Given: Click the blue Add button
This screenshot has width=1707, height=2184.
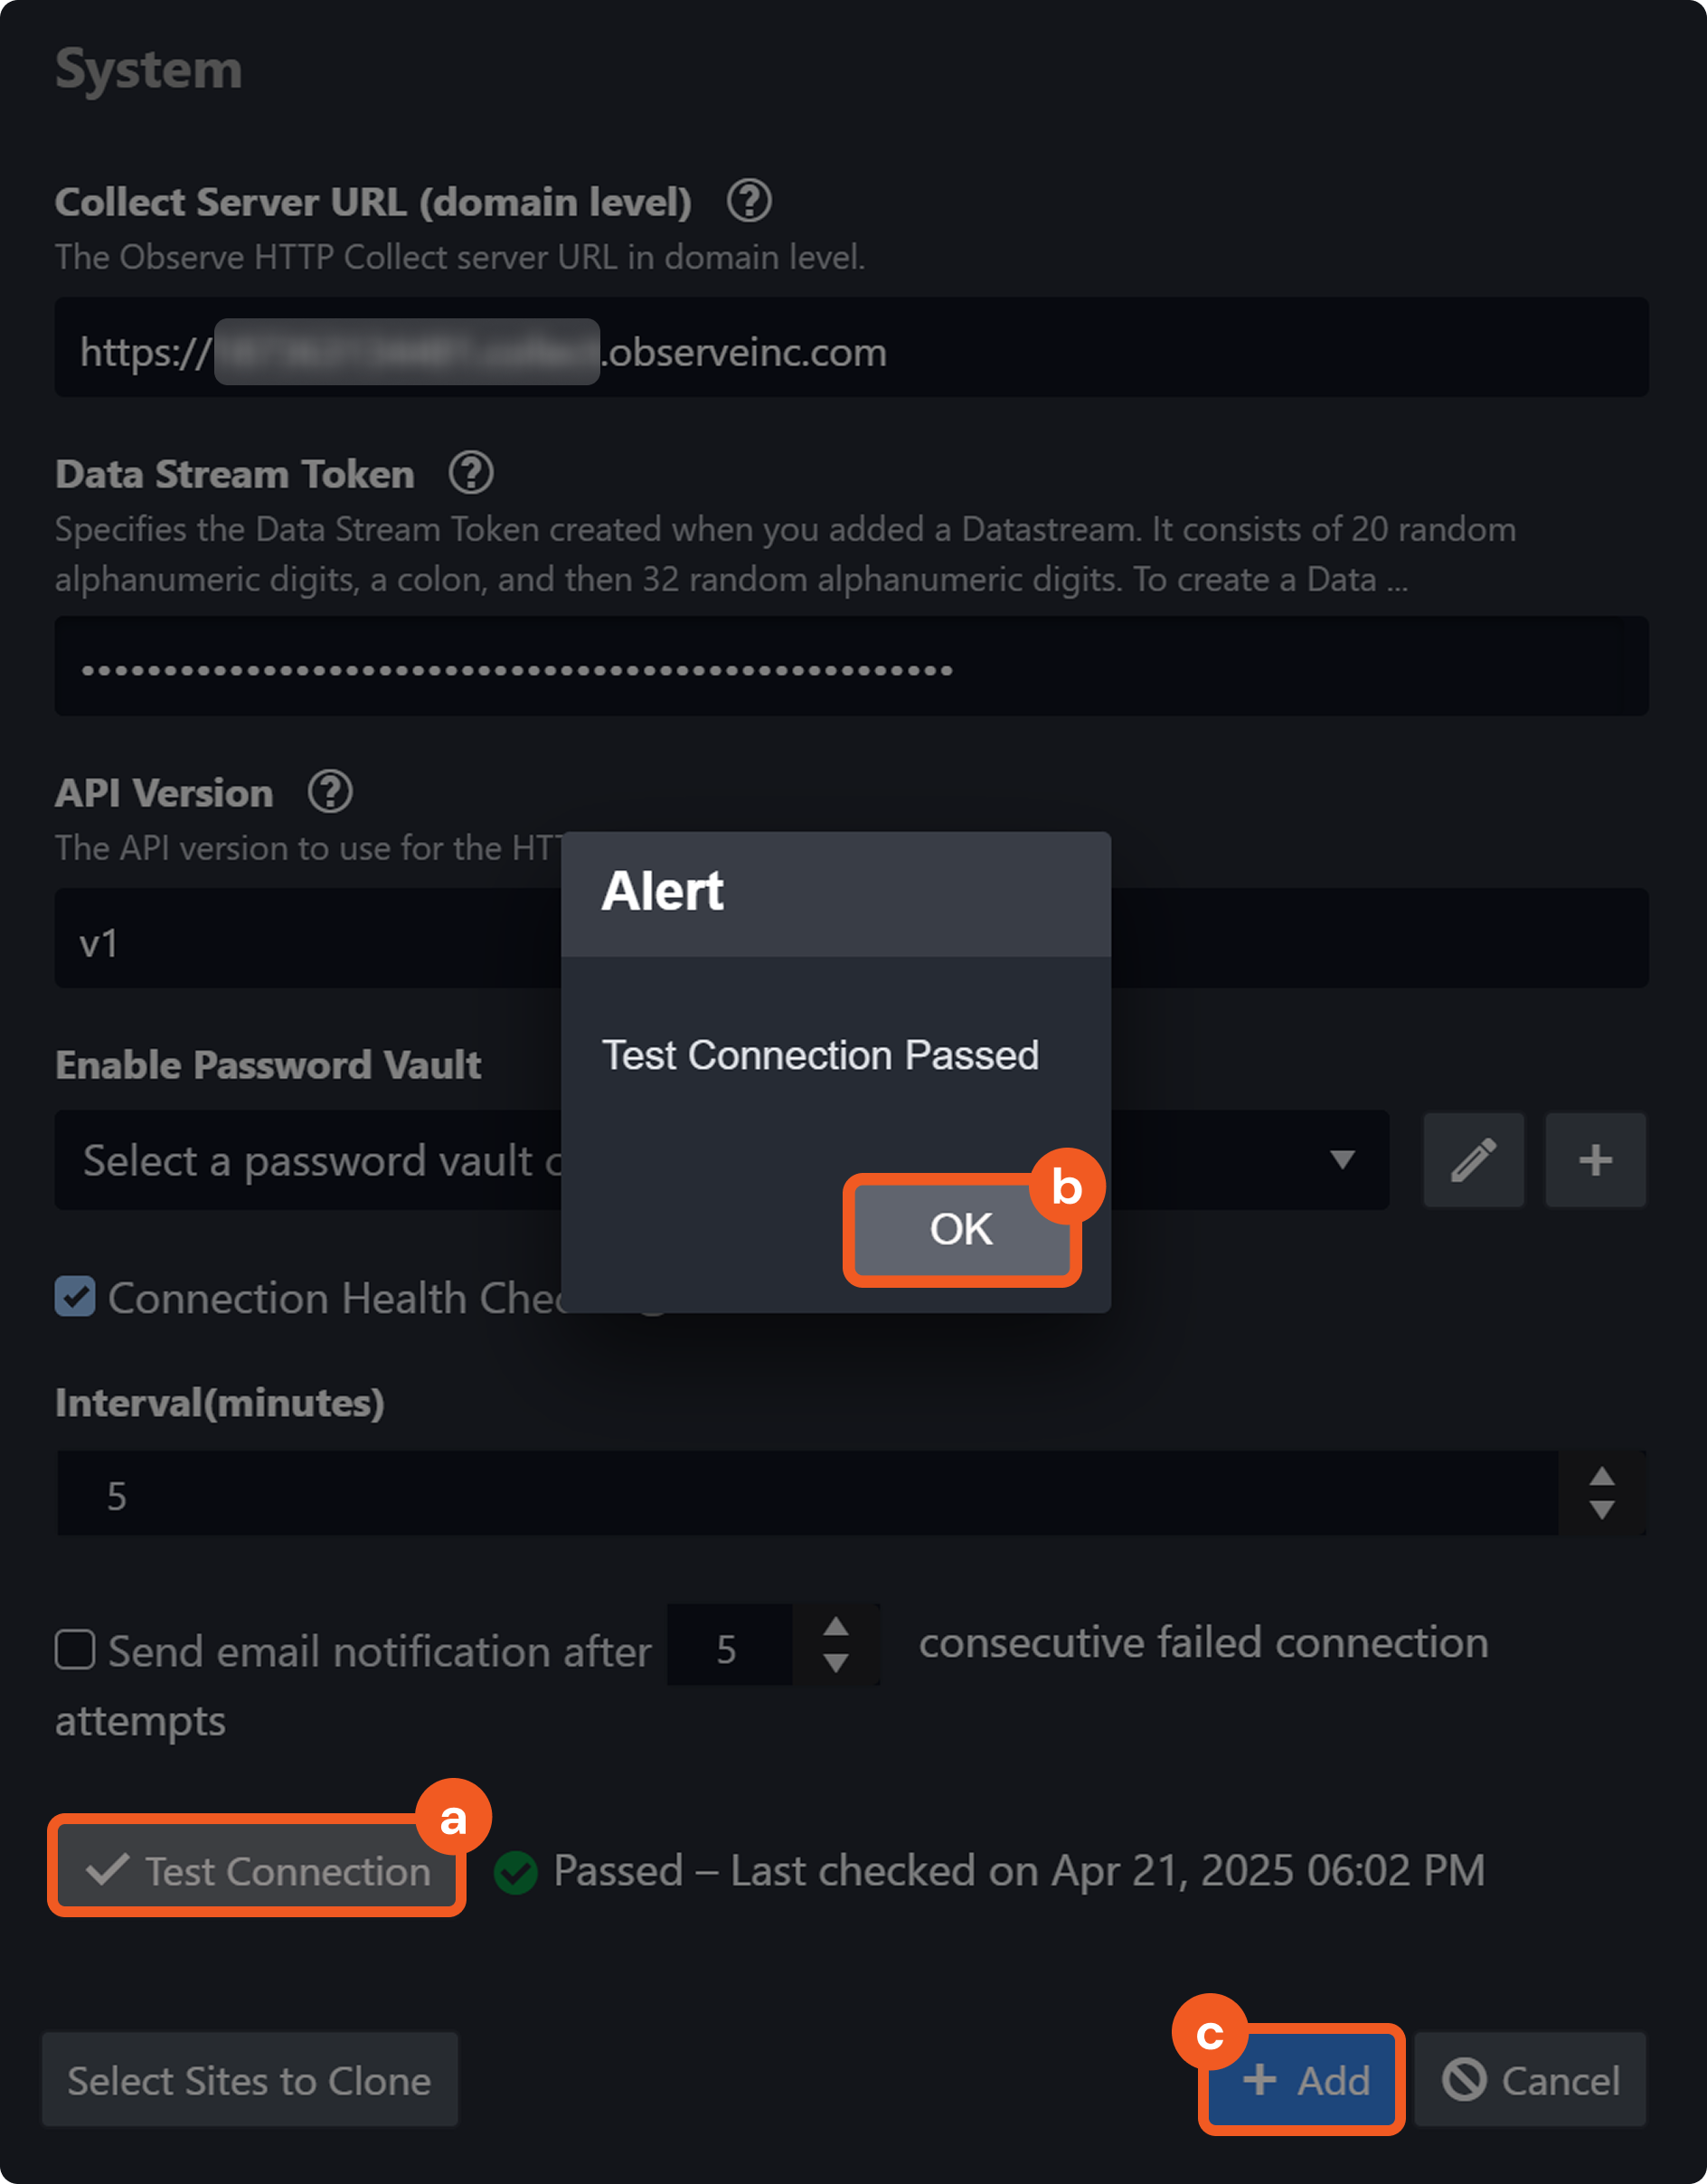Looking at the screenshot, I should pos(1303,2081).
